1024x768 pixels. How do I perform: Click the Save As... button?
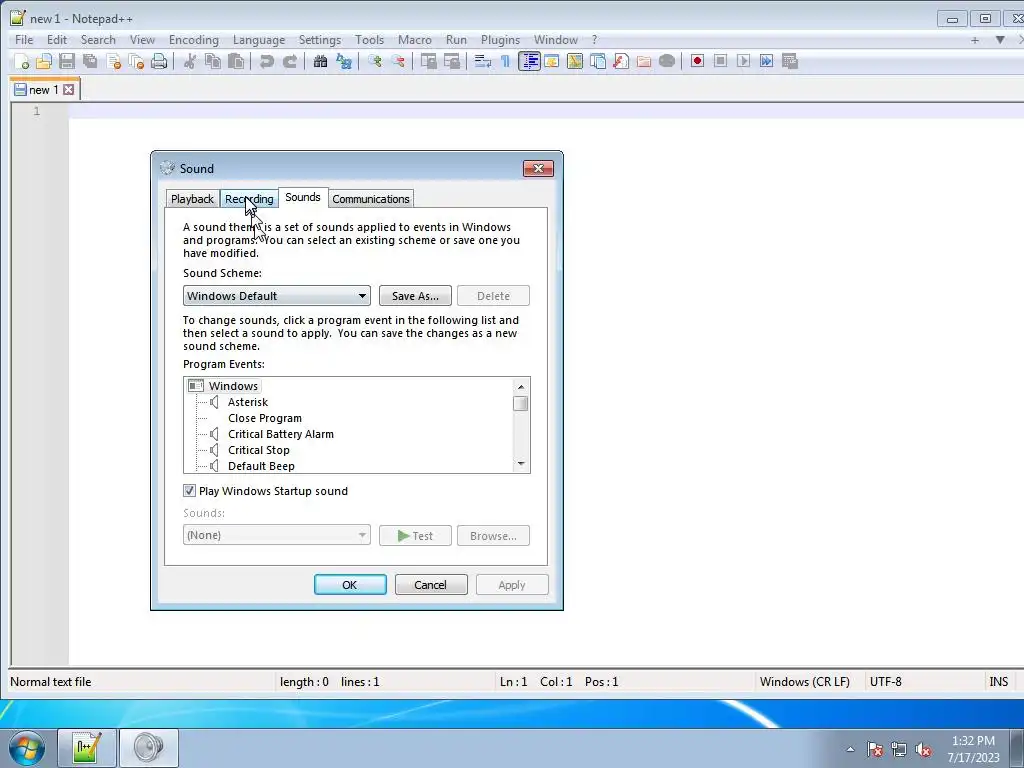415,296
